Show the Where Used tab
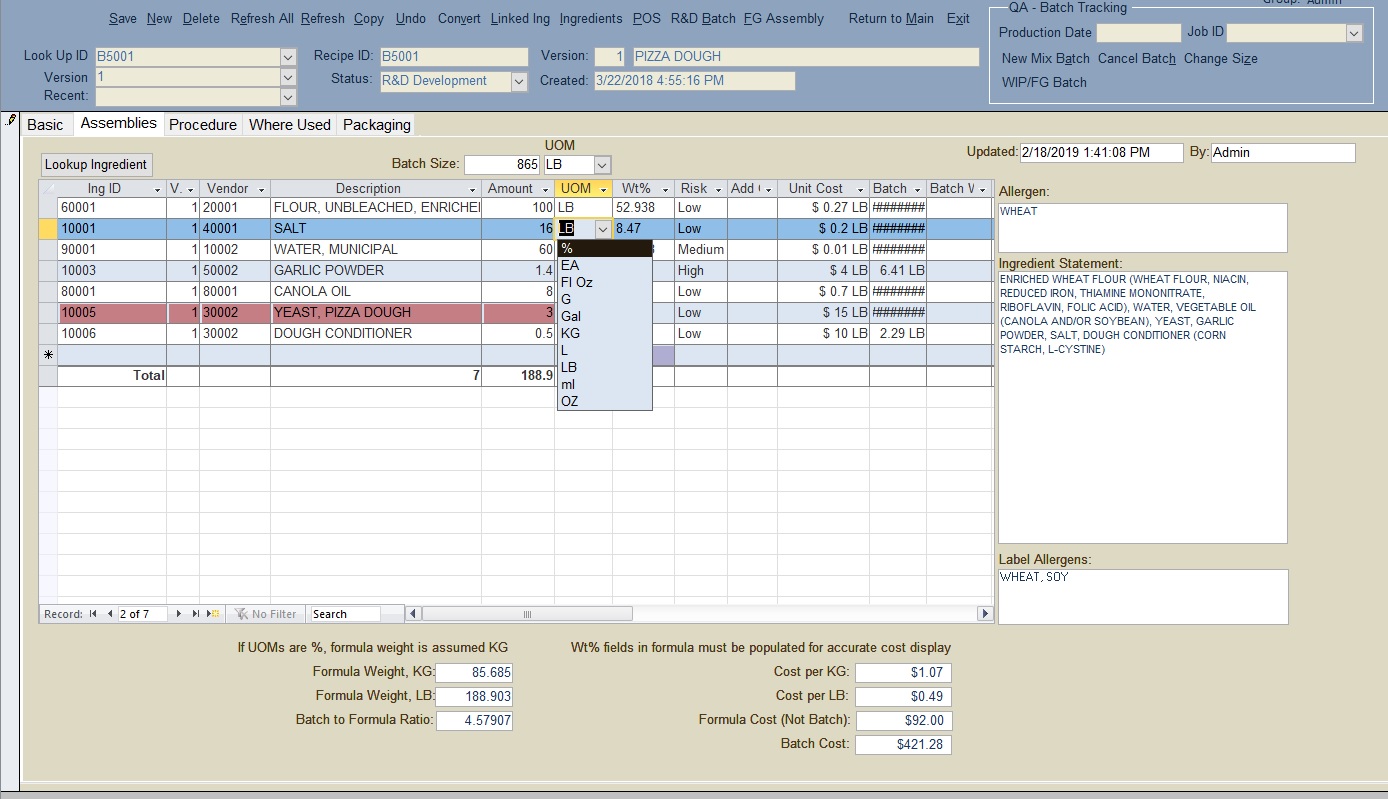 [290, 125]
